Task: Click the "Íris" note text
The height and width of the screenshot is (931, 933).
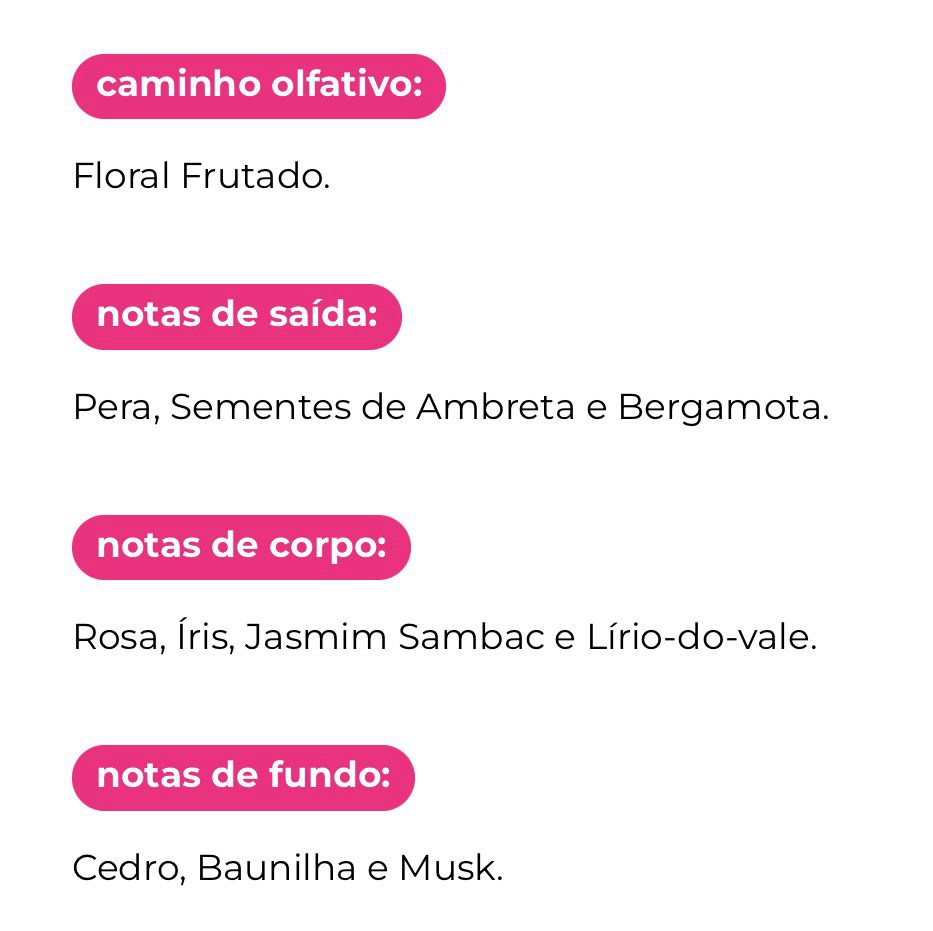Action: click(205, 637)
